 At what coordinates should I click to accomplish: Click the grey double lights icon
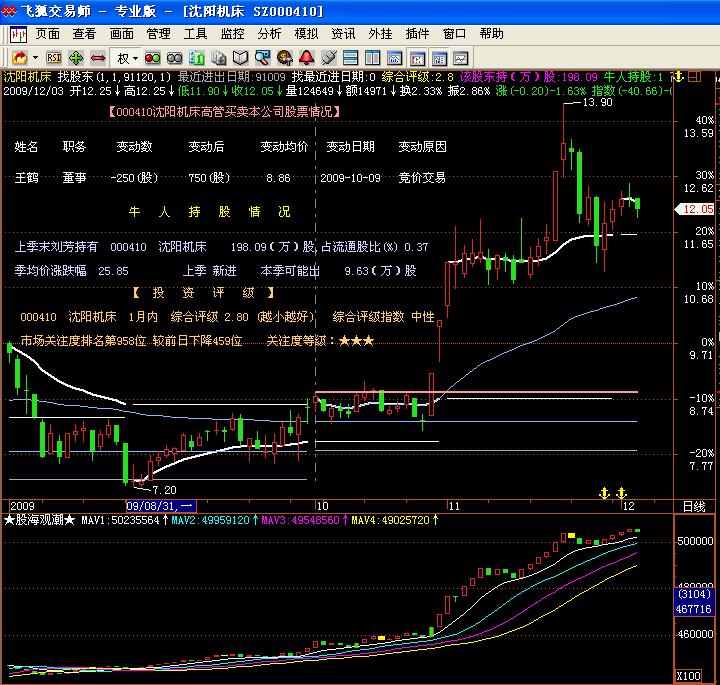tap(174, 58)
